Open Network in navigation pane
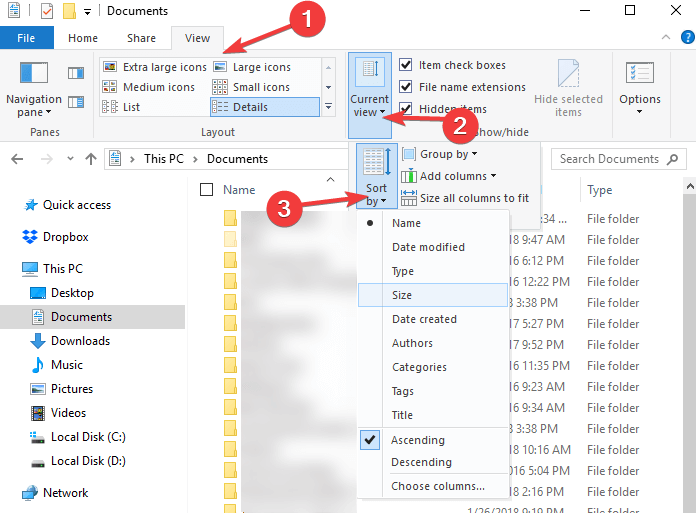 55,493
